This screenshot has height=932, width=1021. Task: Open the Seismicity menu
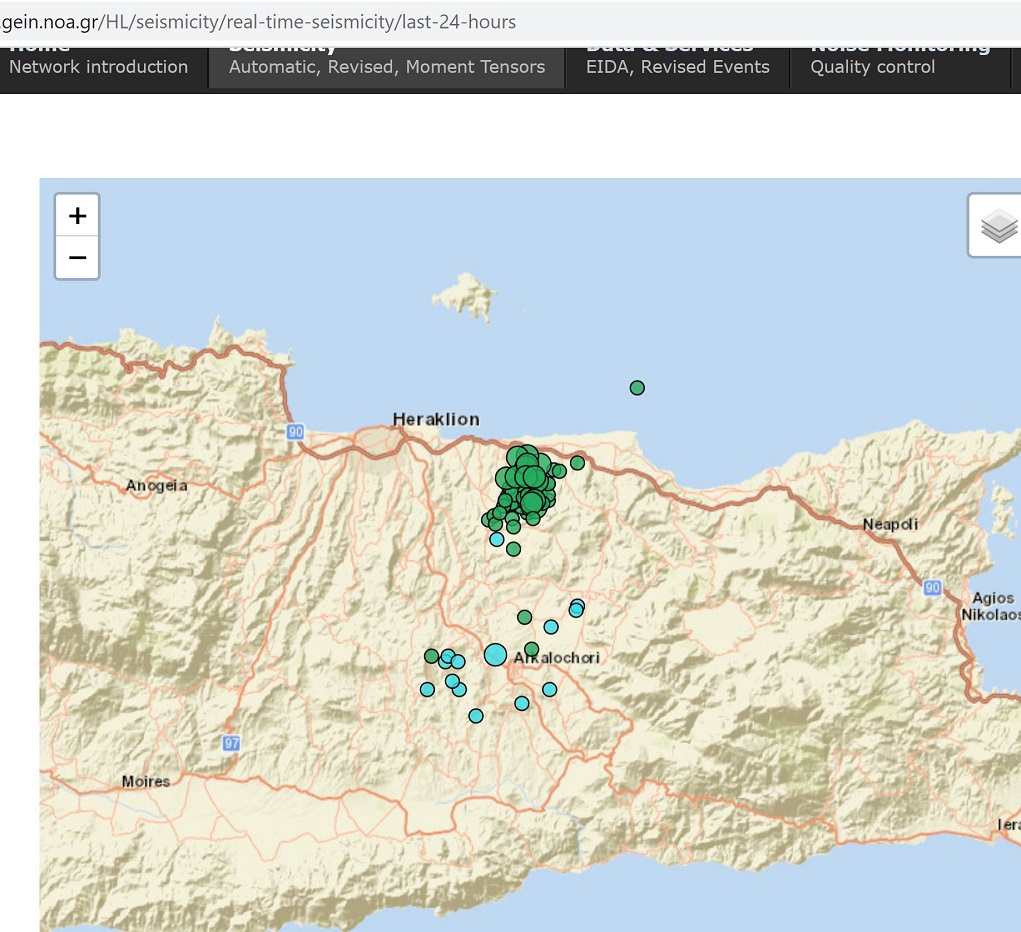pyautogui.click(x=386, y=66)
